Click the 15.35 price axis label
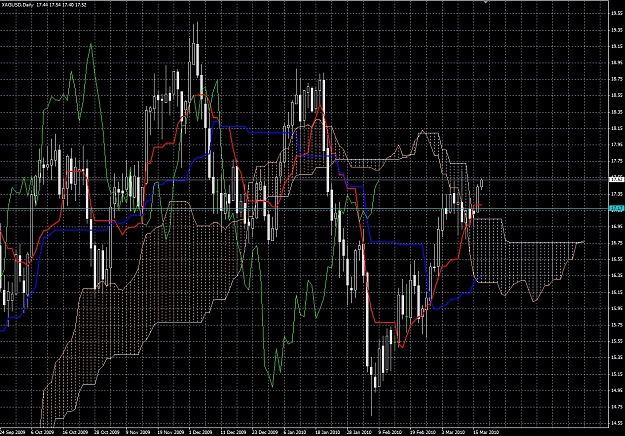Image resolution: width=625 pixels, height=436 pixels. (x=617, y=357)
